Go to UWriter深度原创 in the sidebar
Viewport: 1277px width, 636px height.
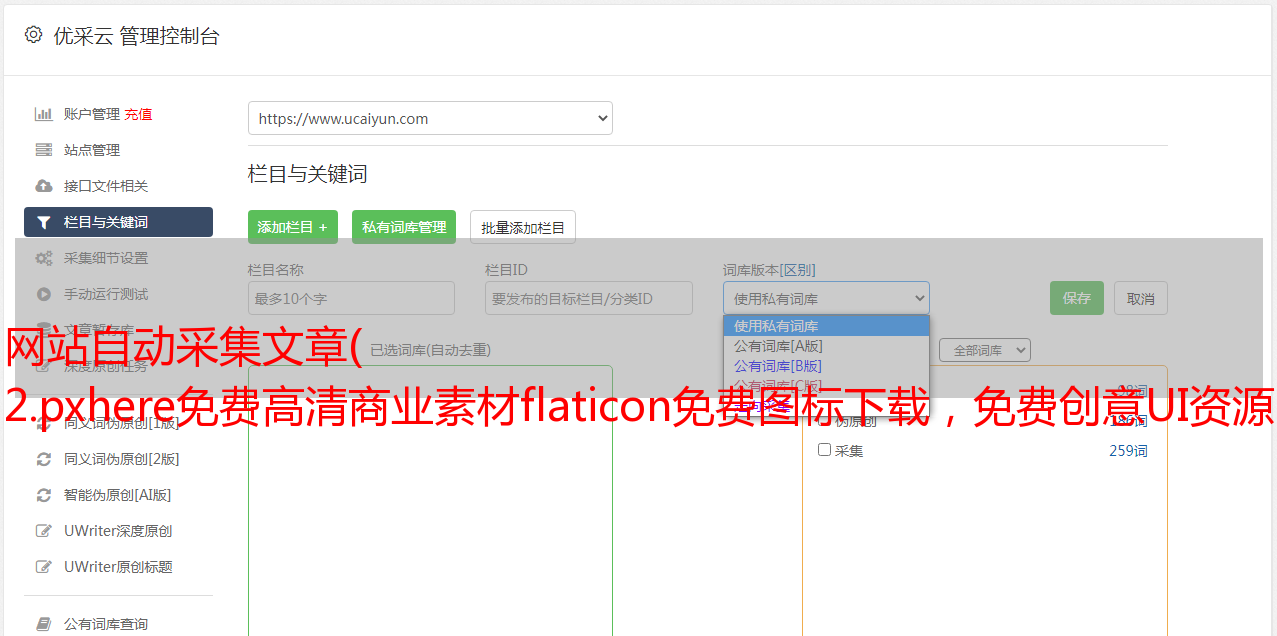click(x=118, y=531)
